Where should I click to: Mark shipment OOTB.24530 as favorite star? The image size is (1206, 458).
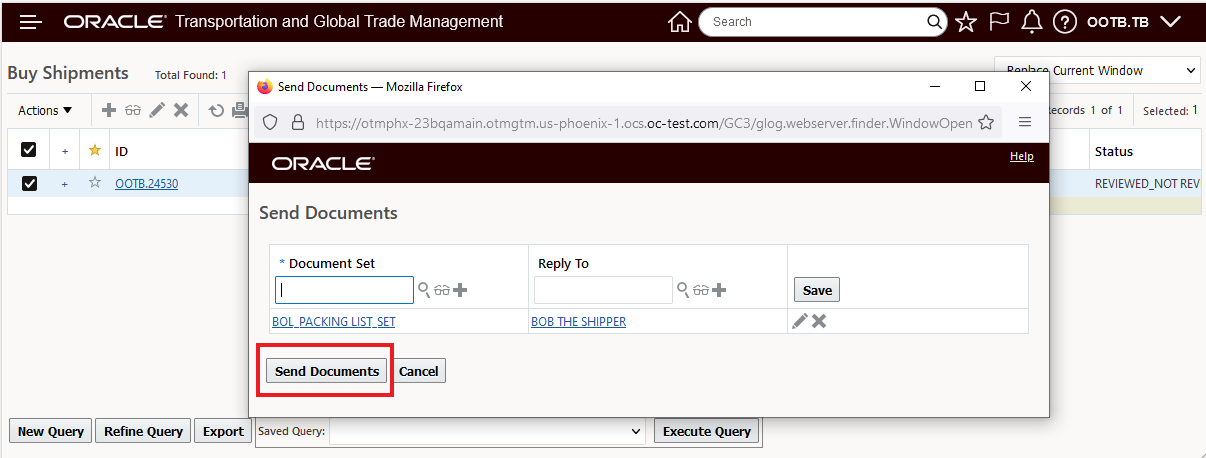pos(95,183)
